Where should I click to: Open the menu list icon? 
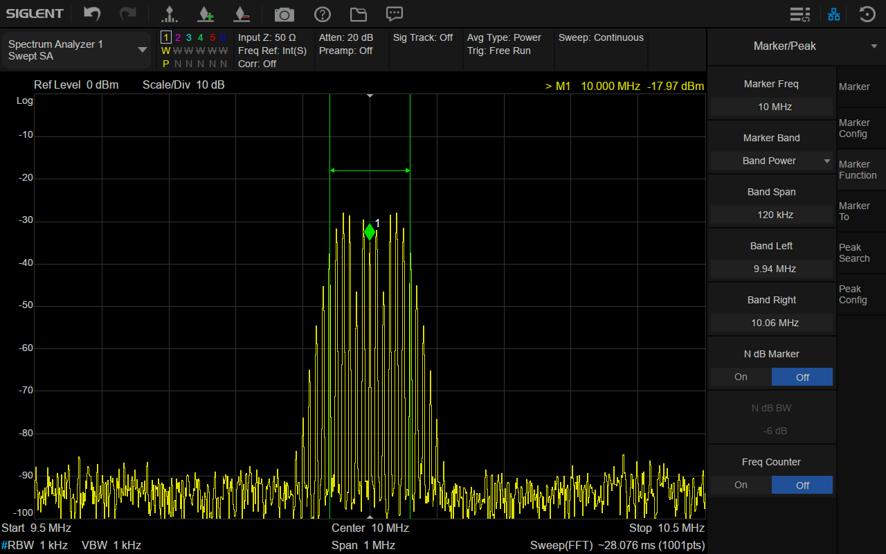coord(800,14)
